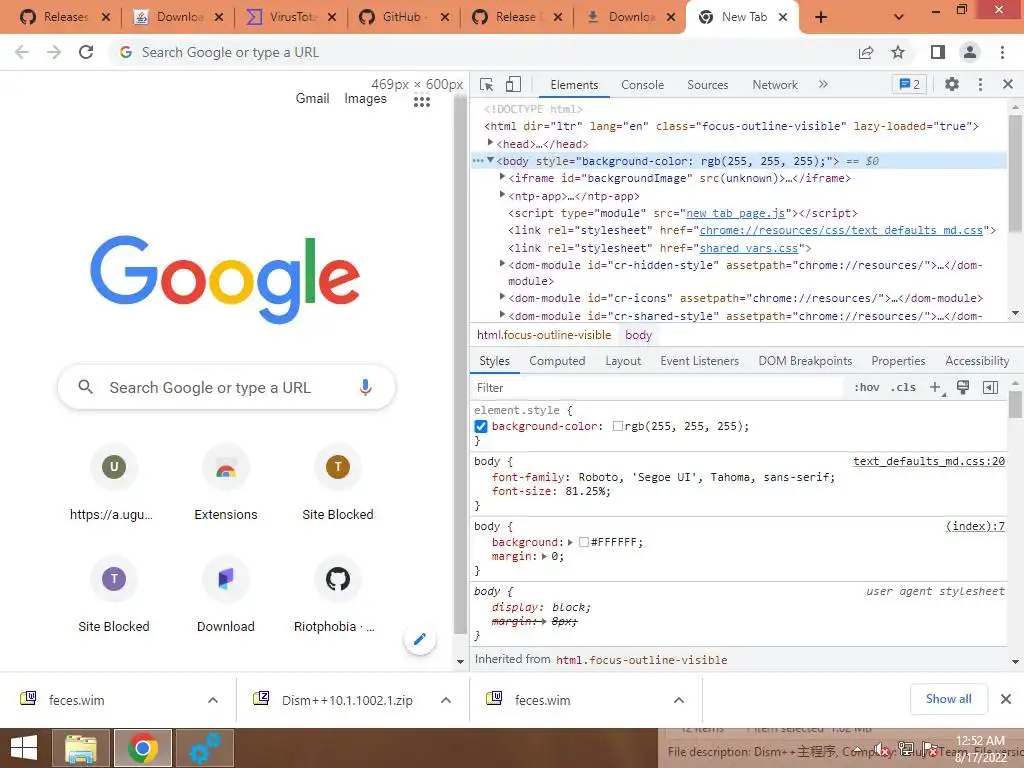
Task: Toggle the .cls classes button
Action: coord(903,387)
